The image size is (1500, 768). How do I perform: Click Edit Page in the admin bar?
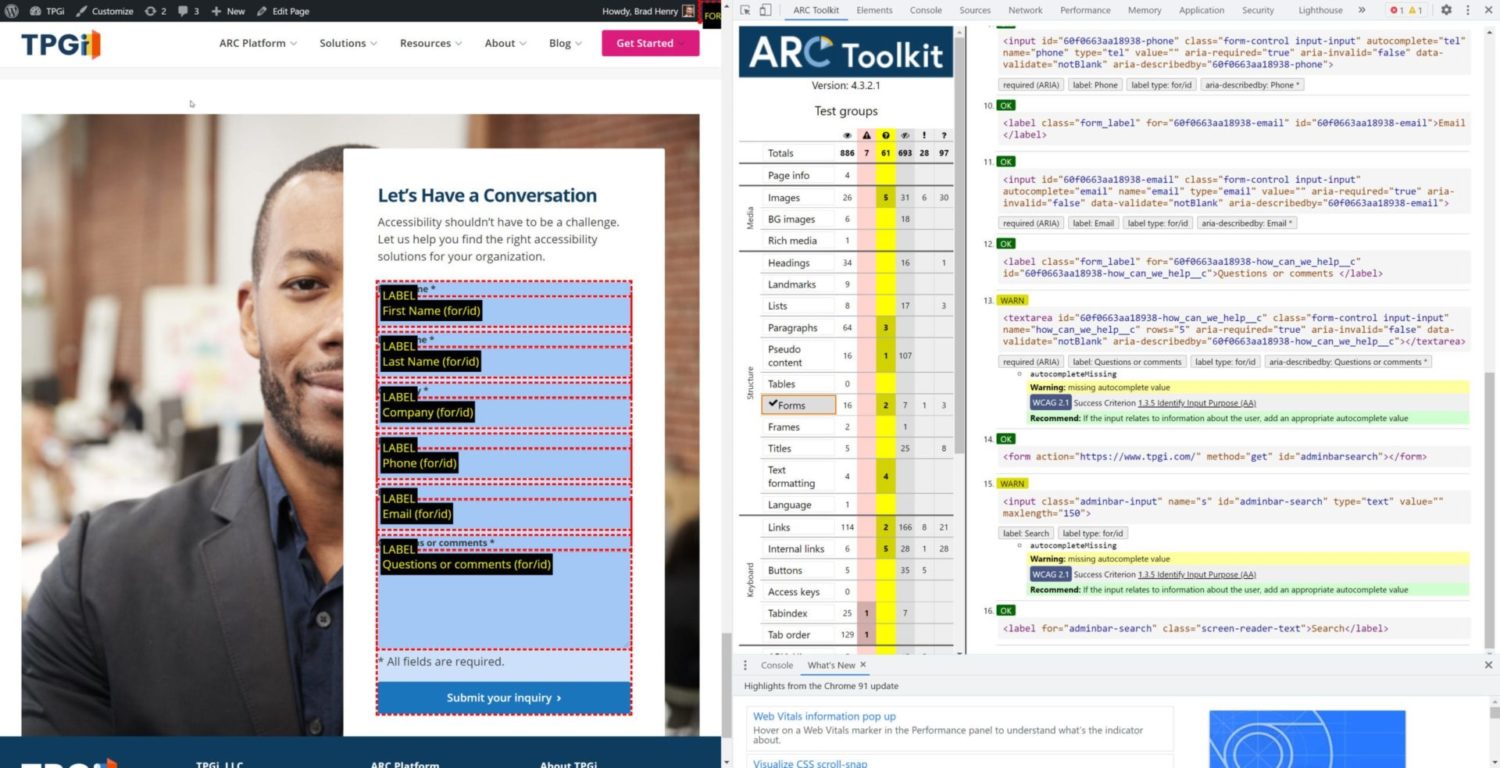pyautogui.click(x=283, y=11)
